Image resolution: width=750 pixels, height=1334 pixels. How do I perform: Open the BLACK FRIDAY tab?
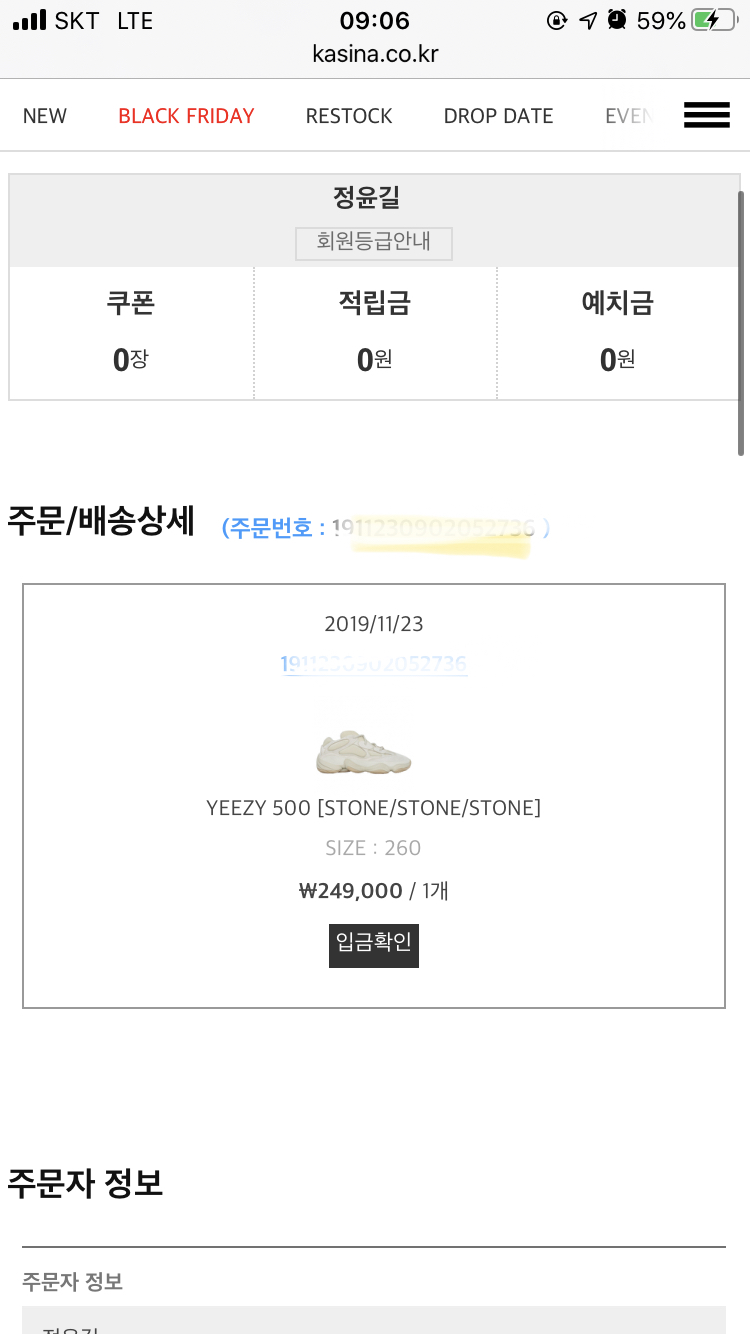(186, 116)
